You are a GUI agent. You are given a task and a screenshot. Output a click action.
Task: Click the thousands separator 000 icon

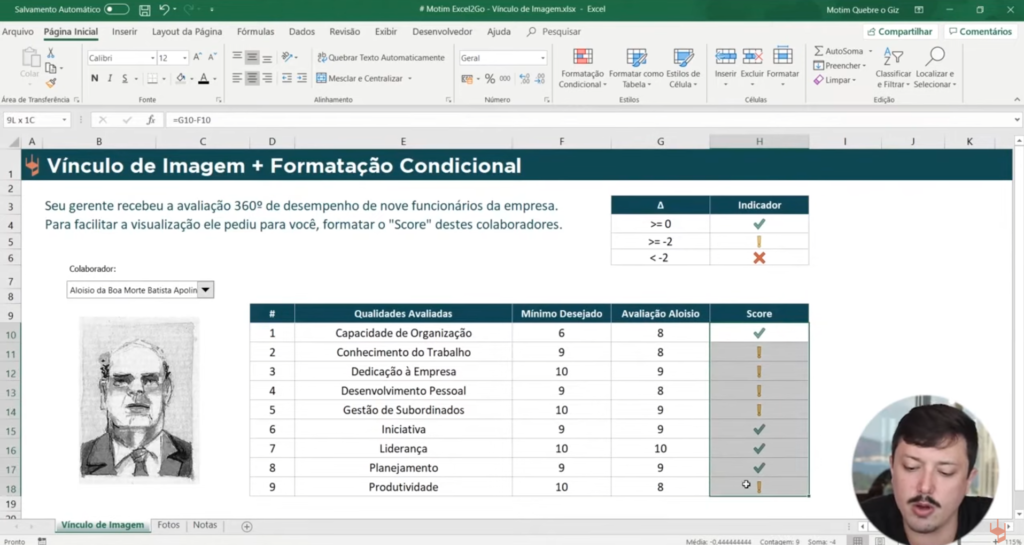click(505, 79)
